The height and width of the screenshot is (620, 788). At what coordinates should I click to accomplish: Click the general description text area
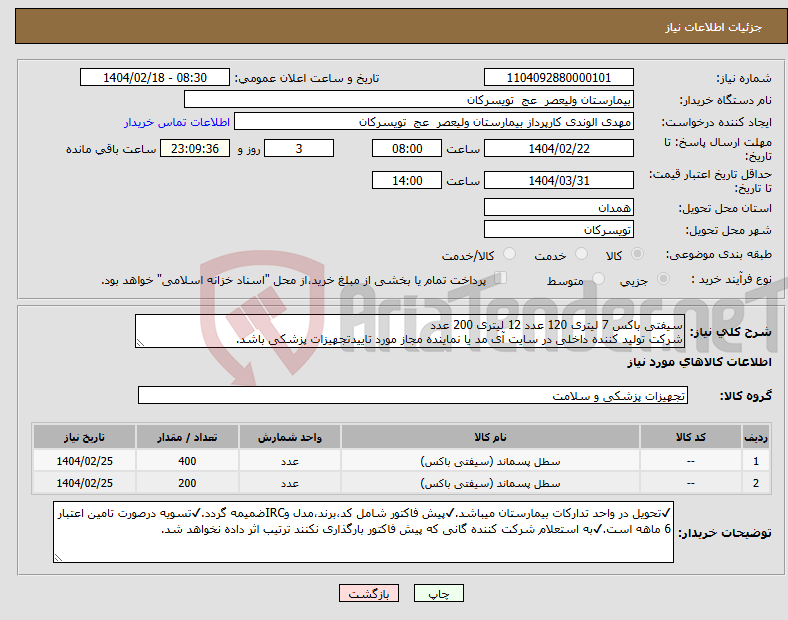pyautogui.click(x=410, y=332)
